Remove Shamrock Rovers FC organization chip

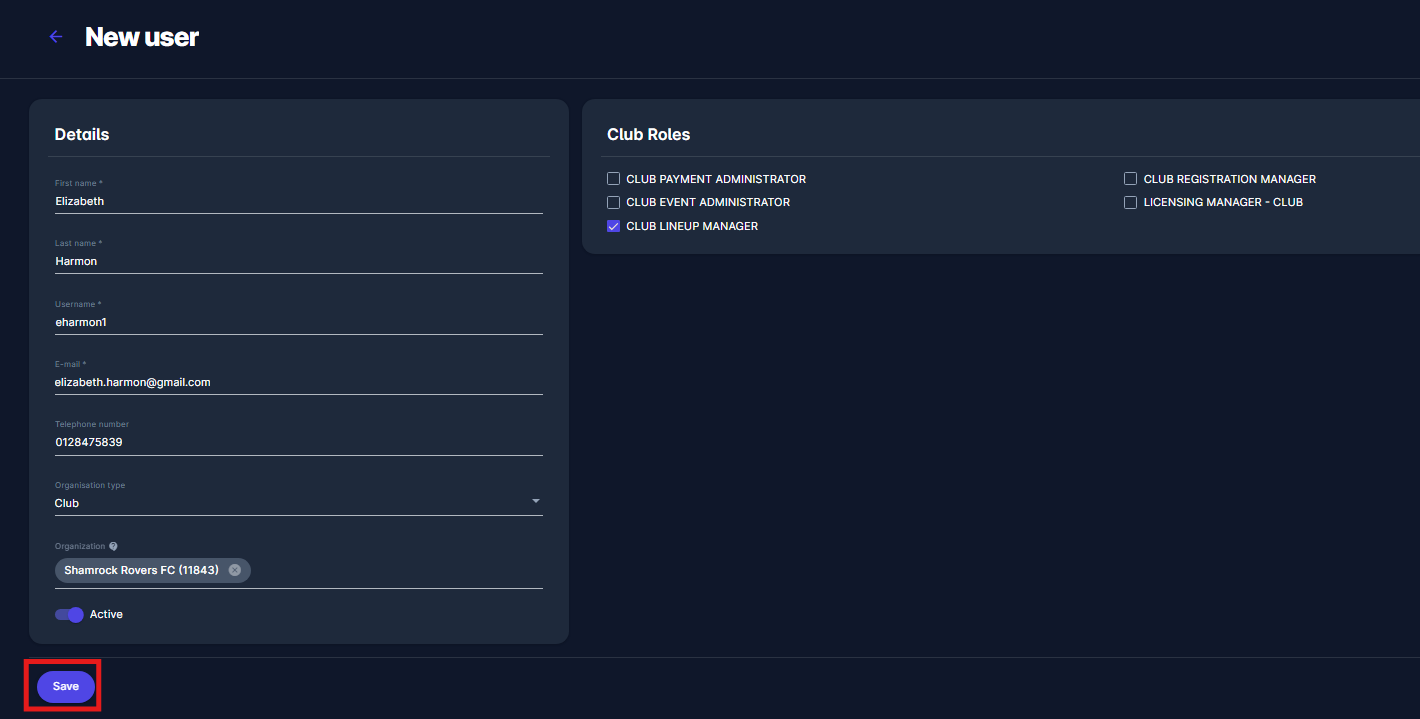coord(235,570)
